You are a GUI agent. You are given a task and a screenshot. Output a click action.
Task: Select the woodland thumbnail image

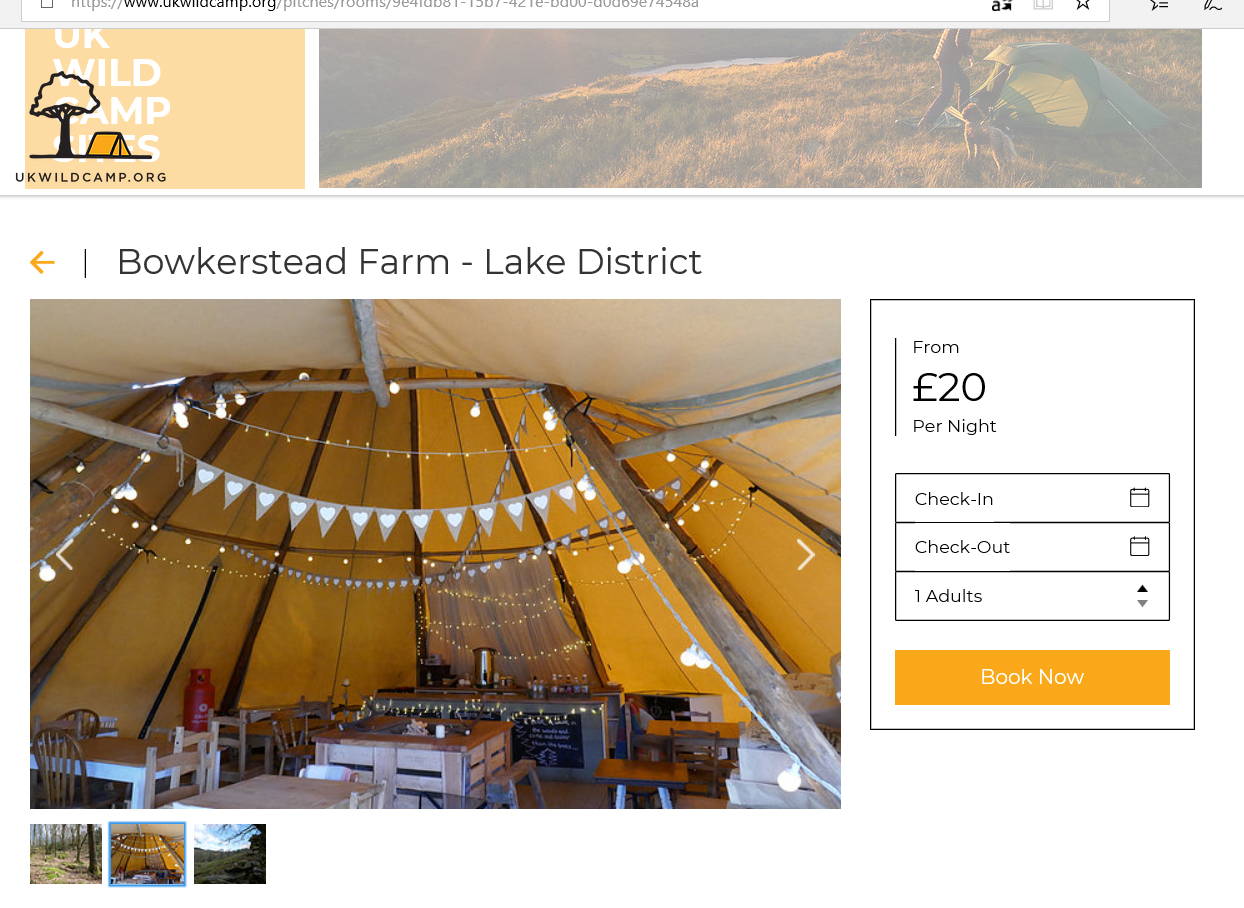click(x=66, y=854)
